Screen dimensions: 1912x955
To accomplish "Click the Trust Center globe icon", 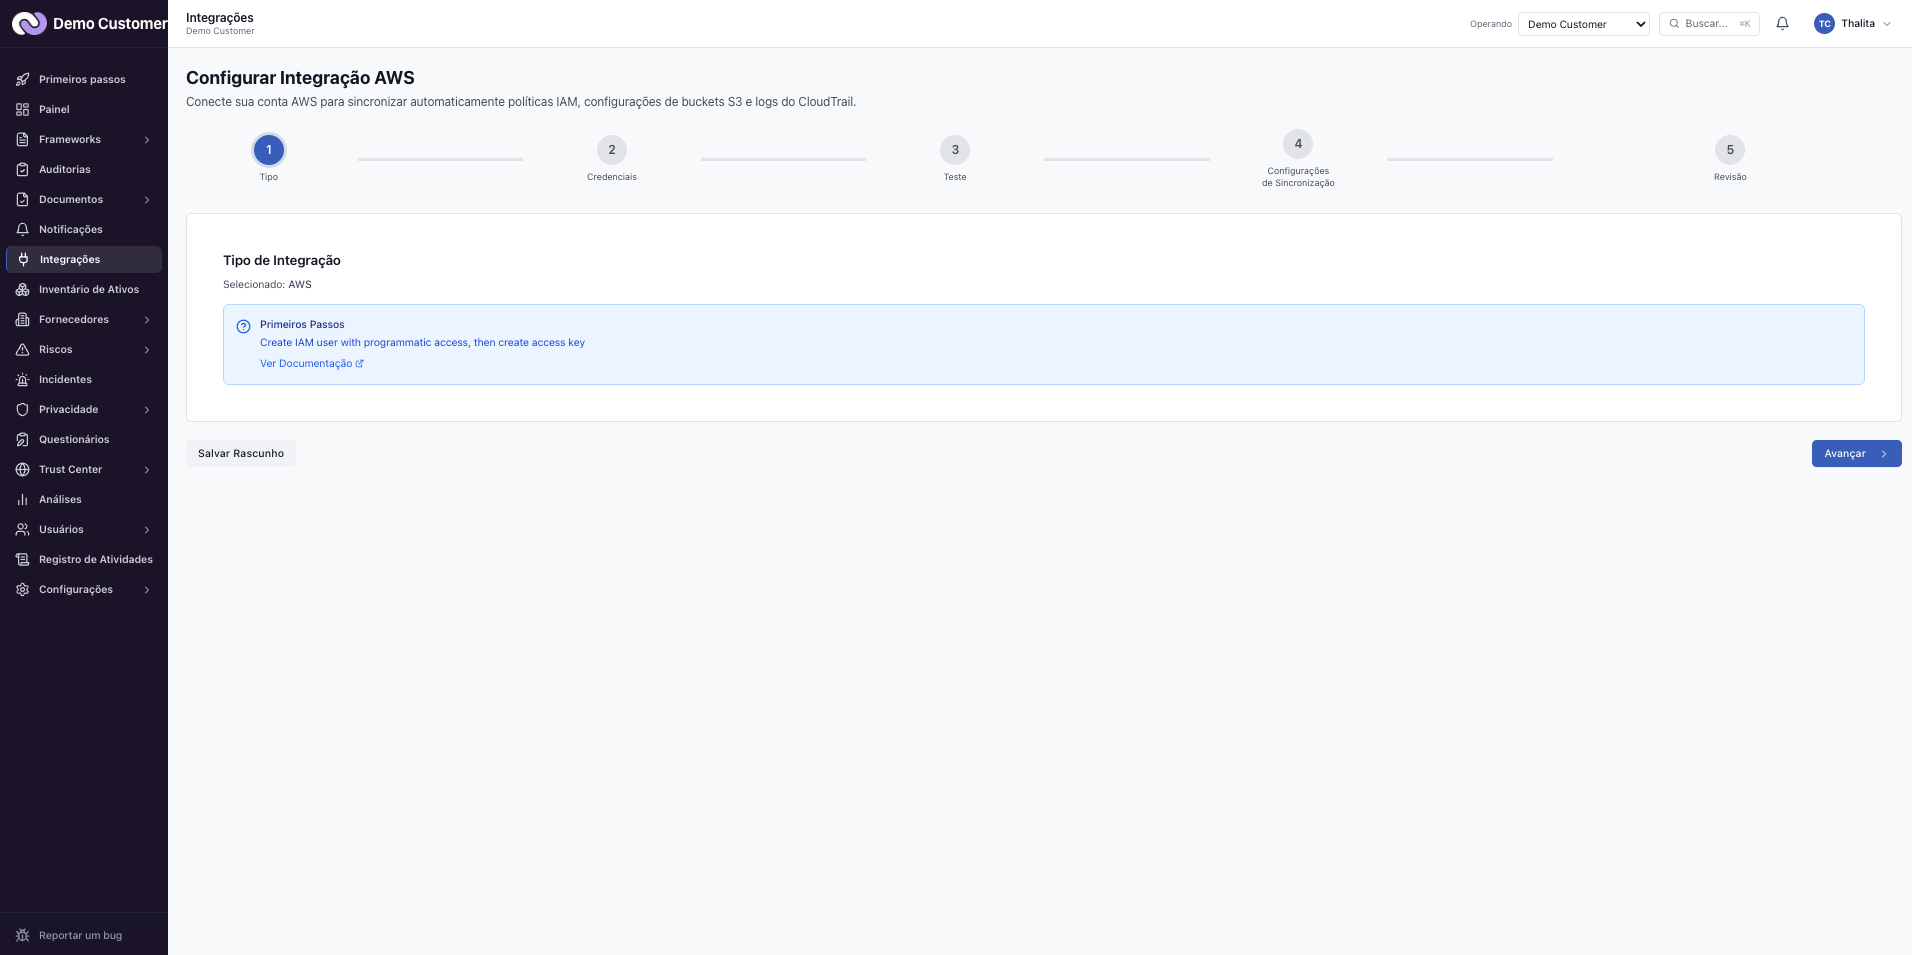I will pyautogui.click(x=22, y=469).
